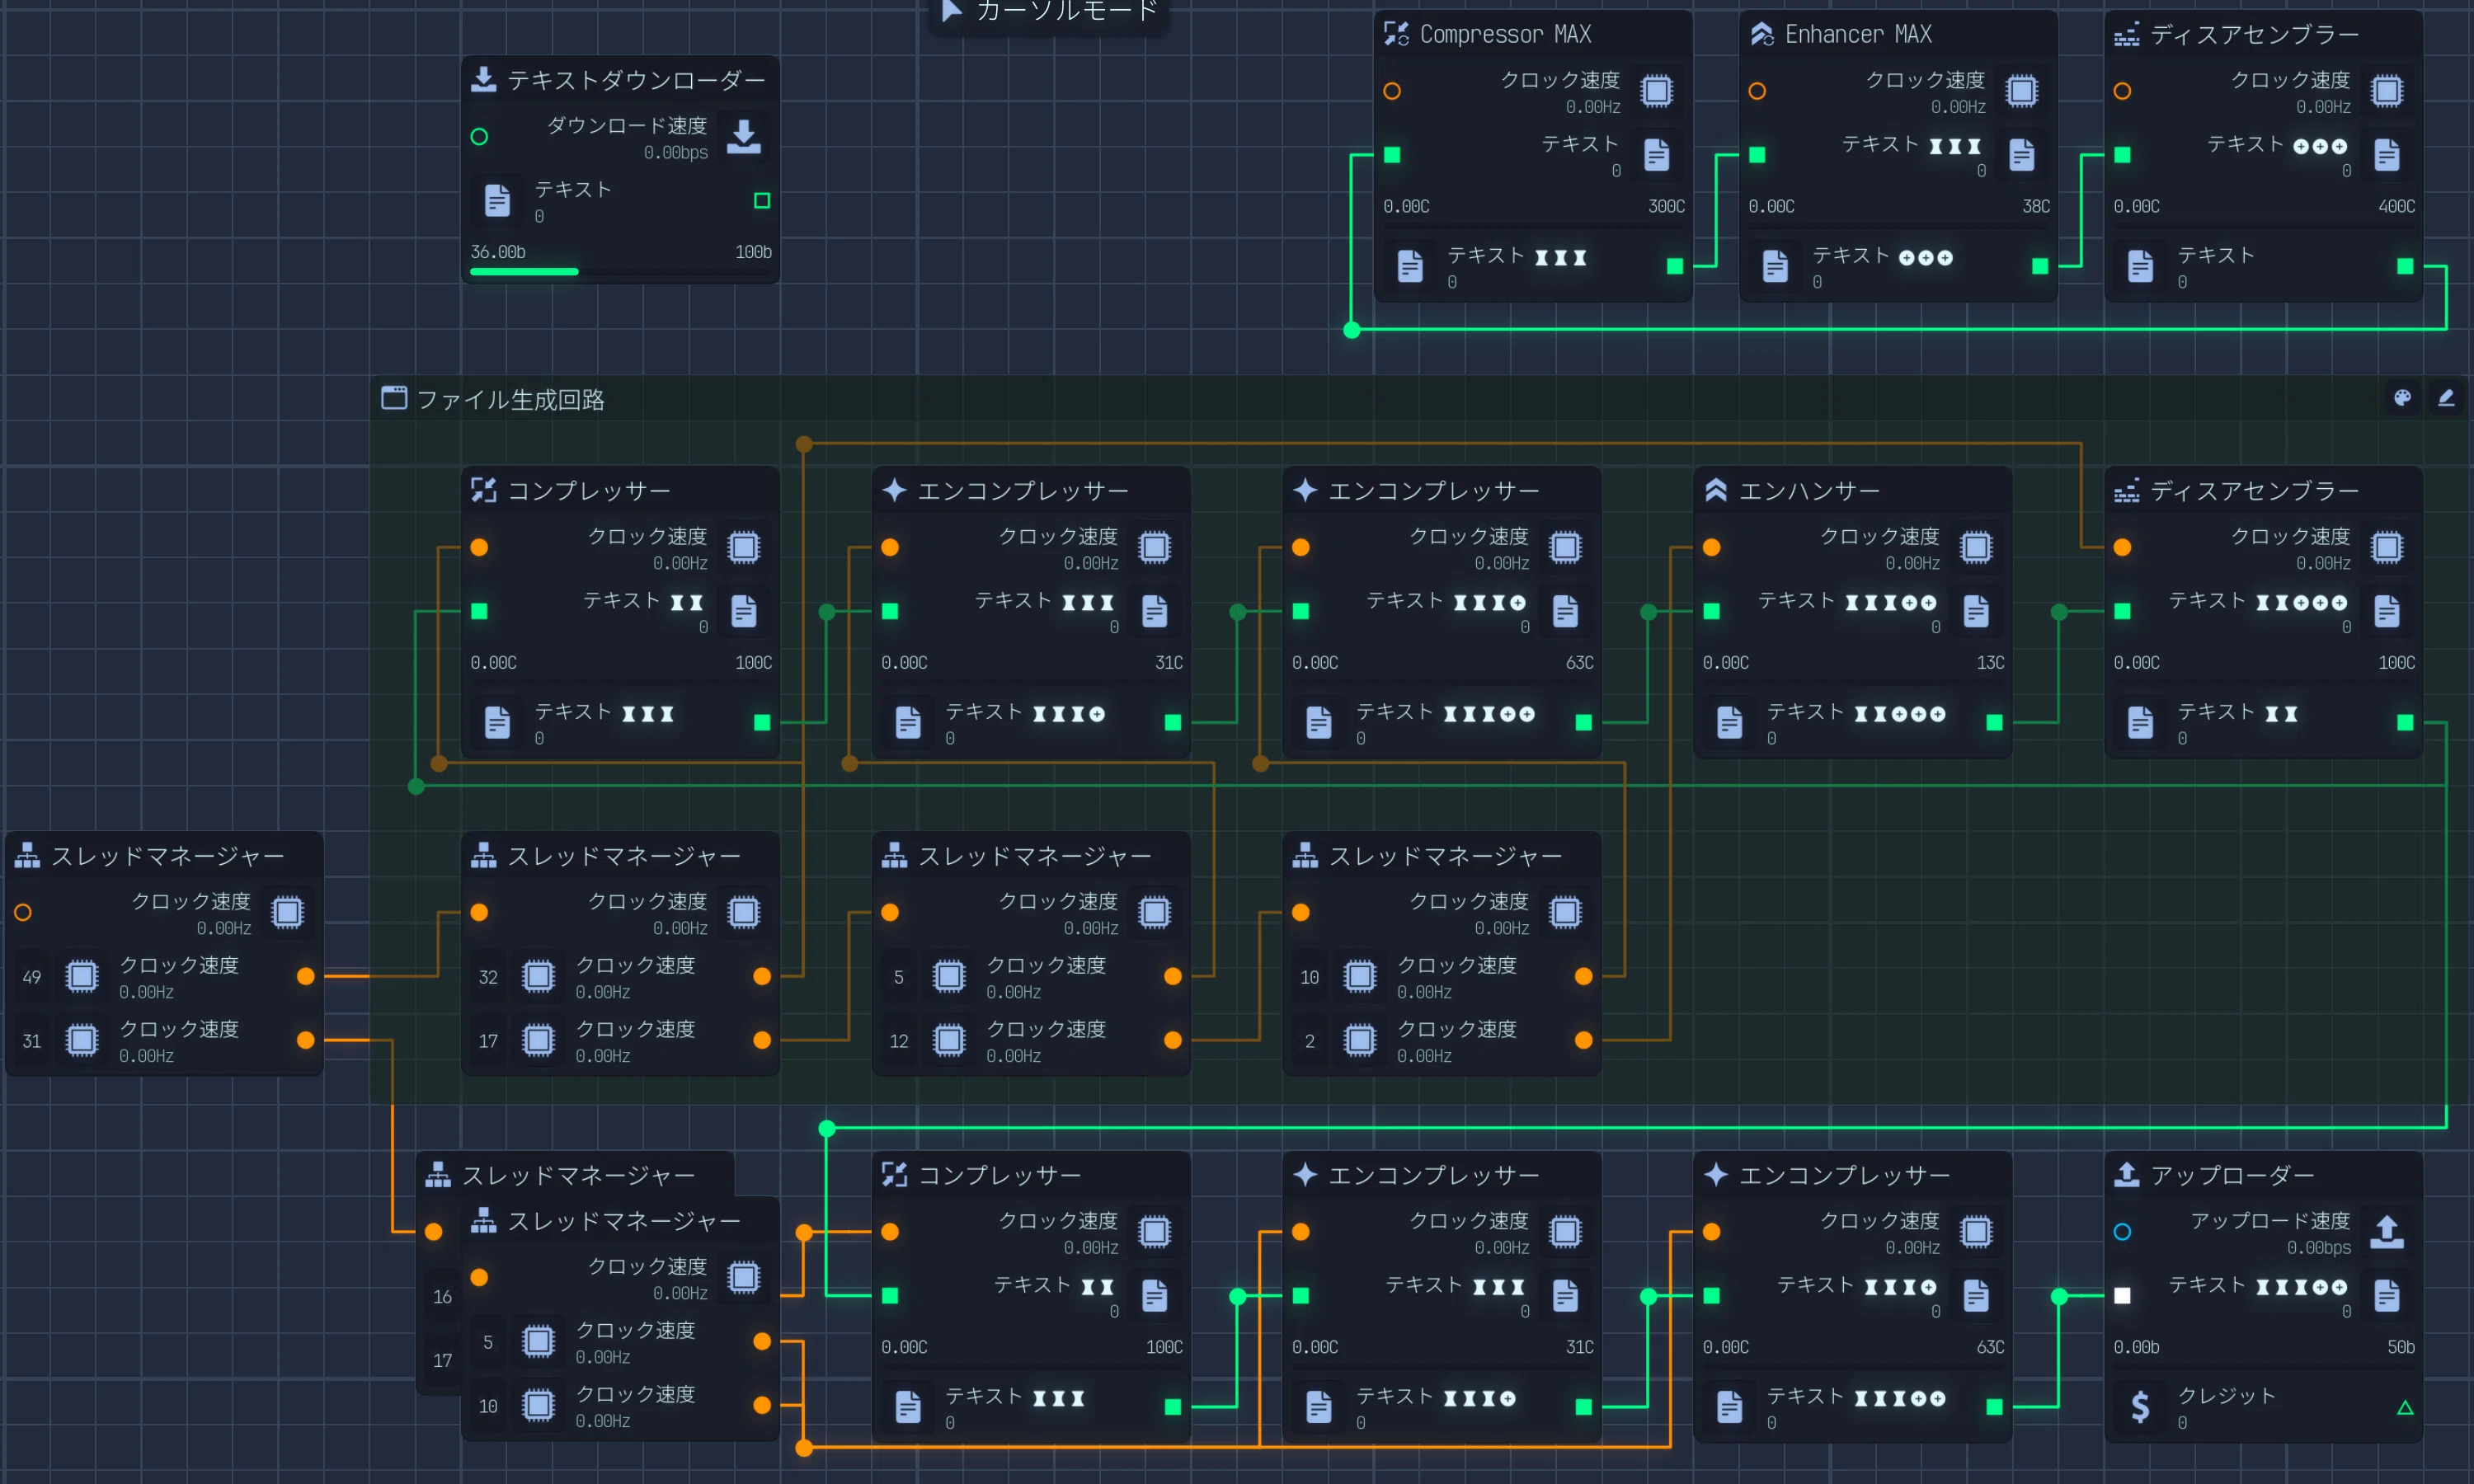Click the text document icon in Enhancer MAX input row

[x=2021, y=155]
